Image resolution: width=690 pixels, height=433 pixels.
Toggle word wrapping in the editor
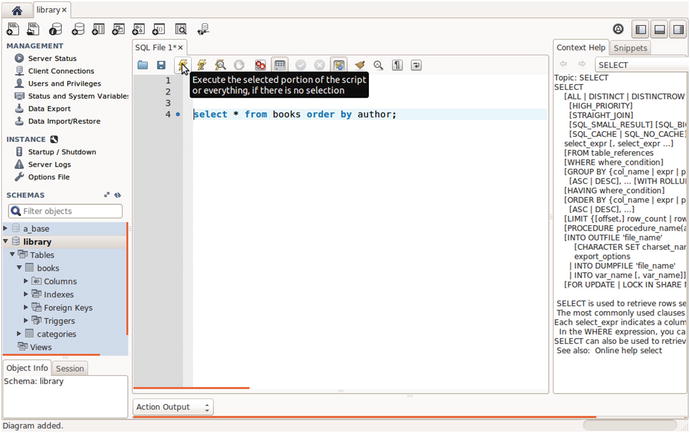pyautogui.click(x=416, y=65)
